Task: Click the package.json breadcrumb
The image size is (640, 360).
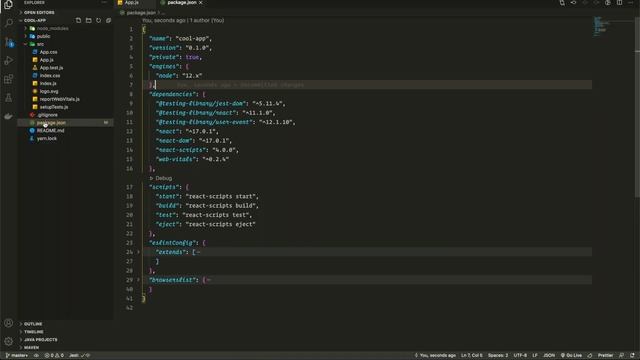Action: click(x=141, y=13)
